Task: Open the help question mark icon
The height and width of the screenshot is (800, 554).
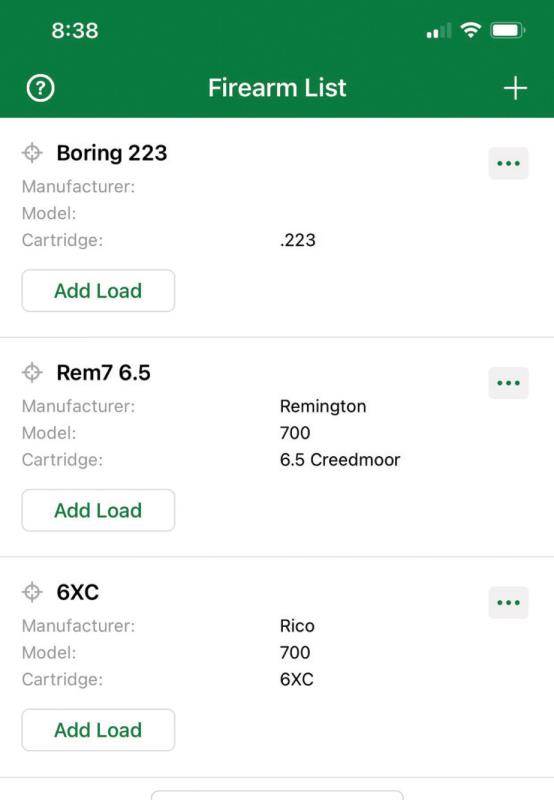Action: point(40,88)
